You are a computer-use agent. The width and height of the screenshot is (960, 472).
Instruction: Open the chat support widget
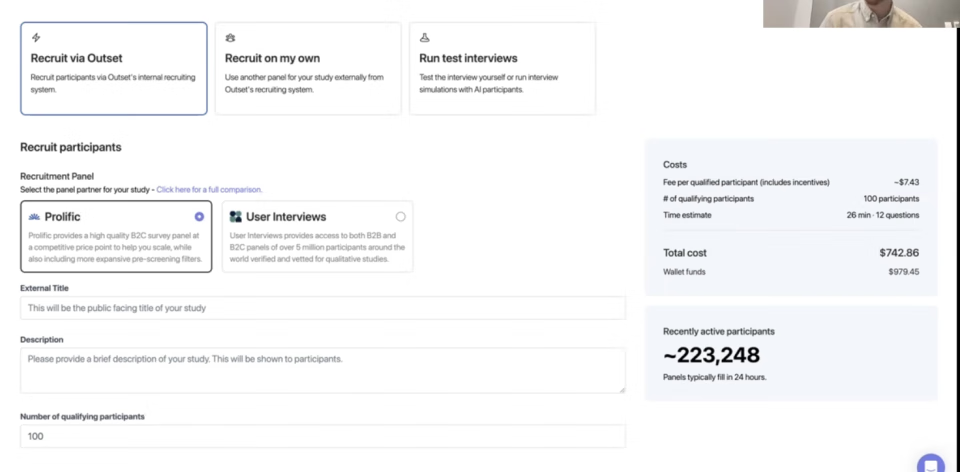[x=930, y=463]
